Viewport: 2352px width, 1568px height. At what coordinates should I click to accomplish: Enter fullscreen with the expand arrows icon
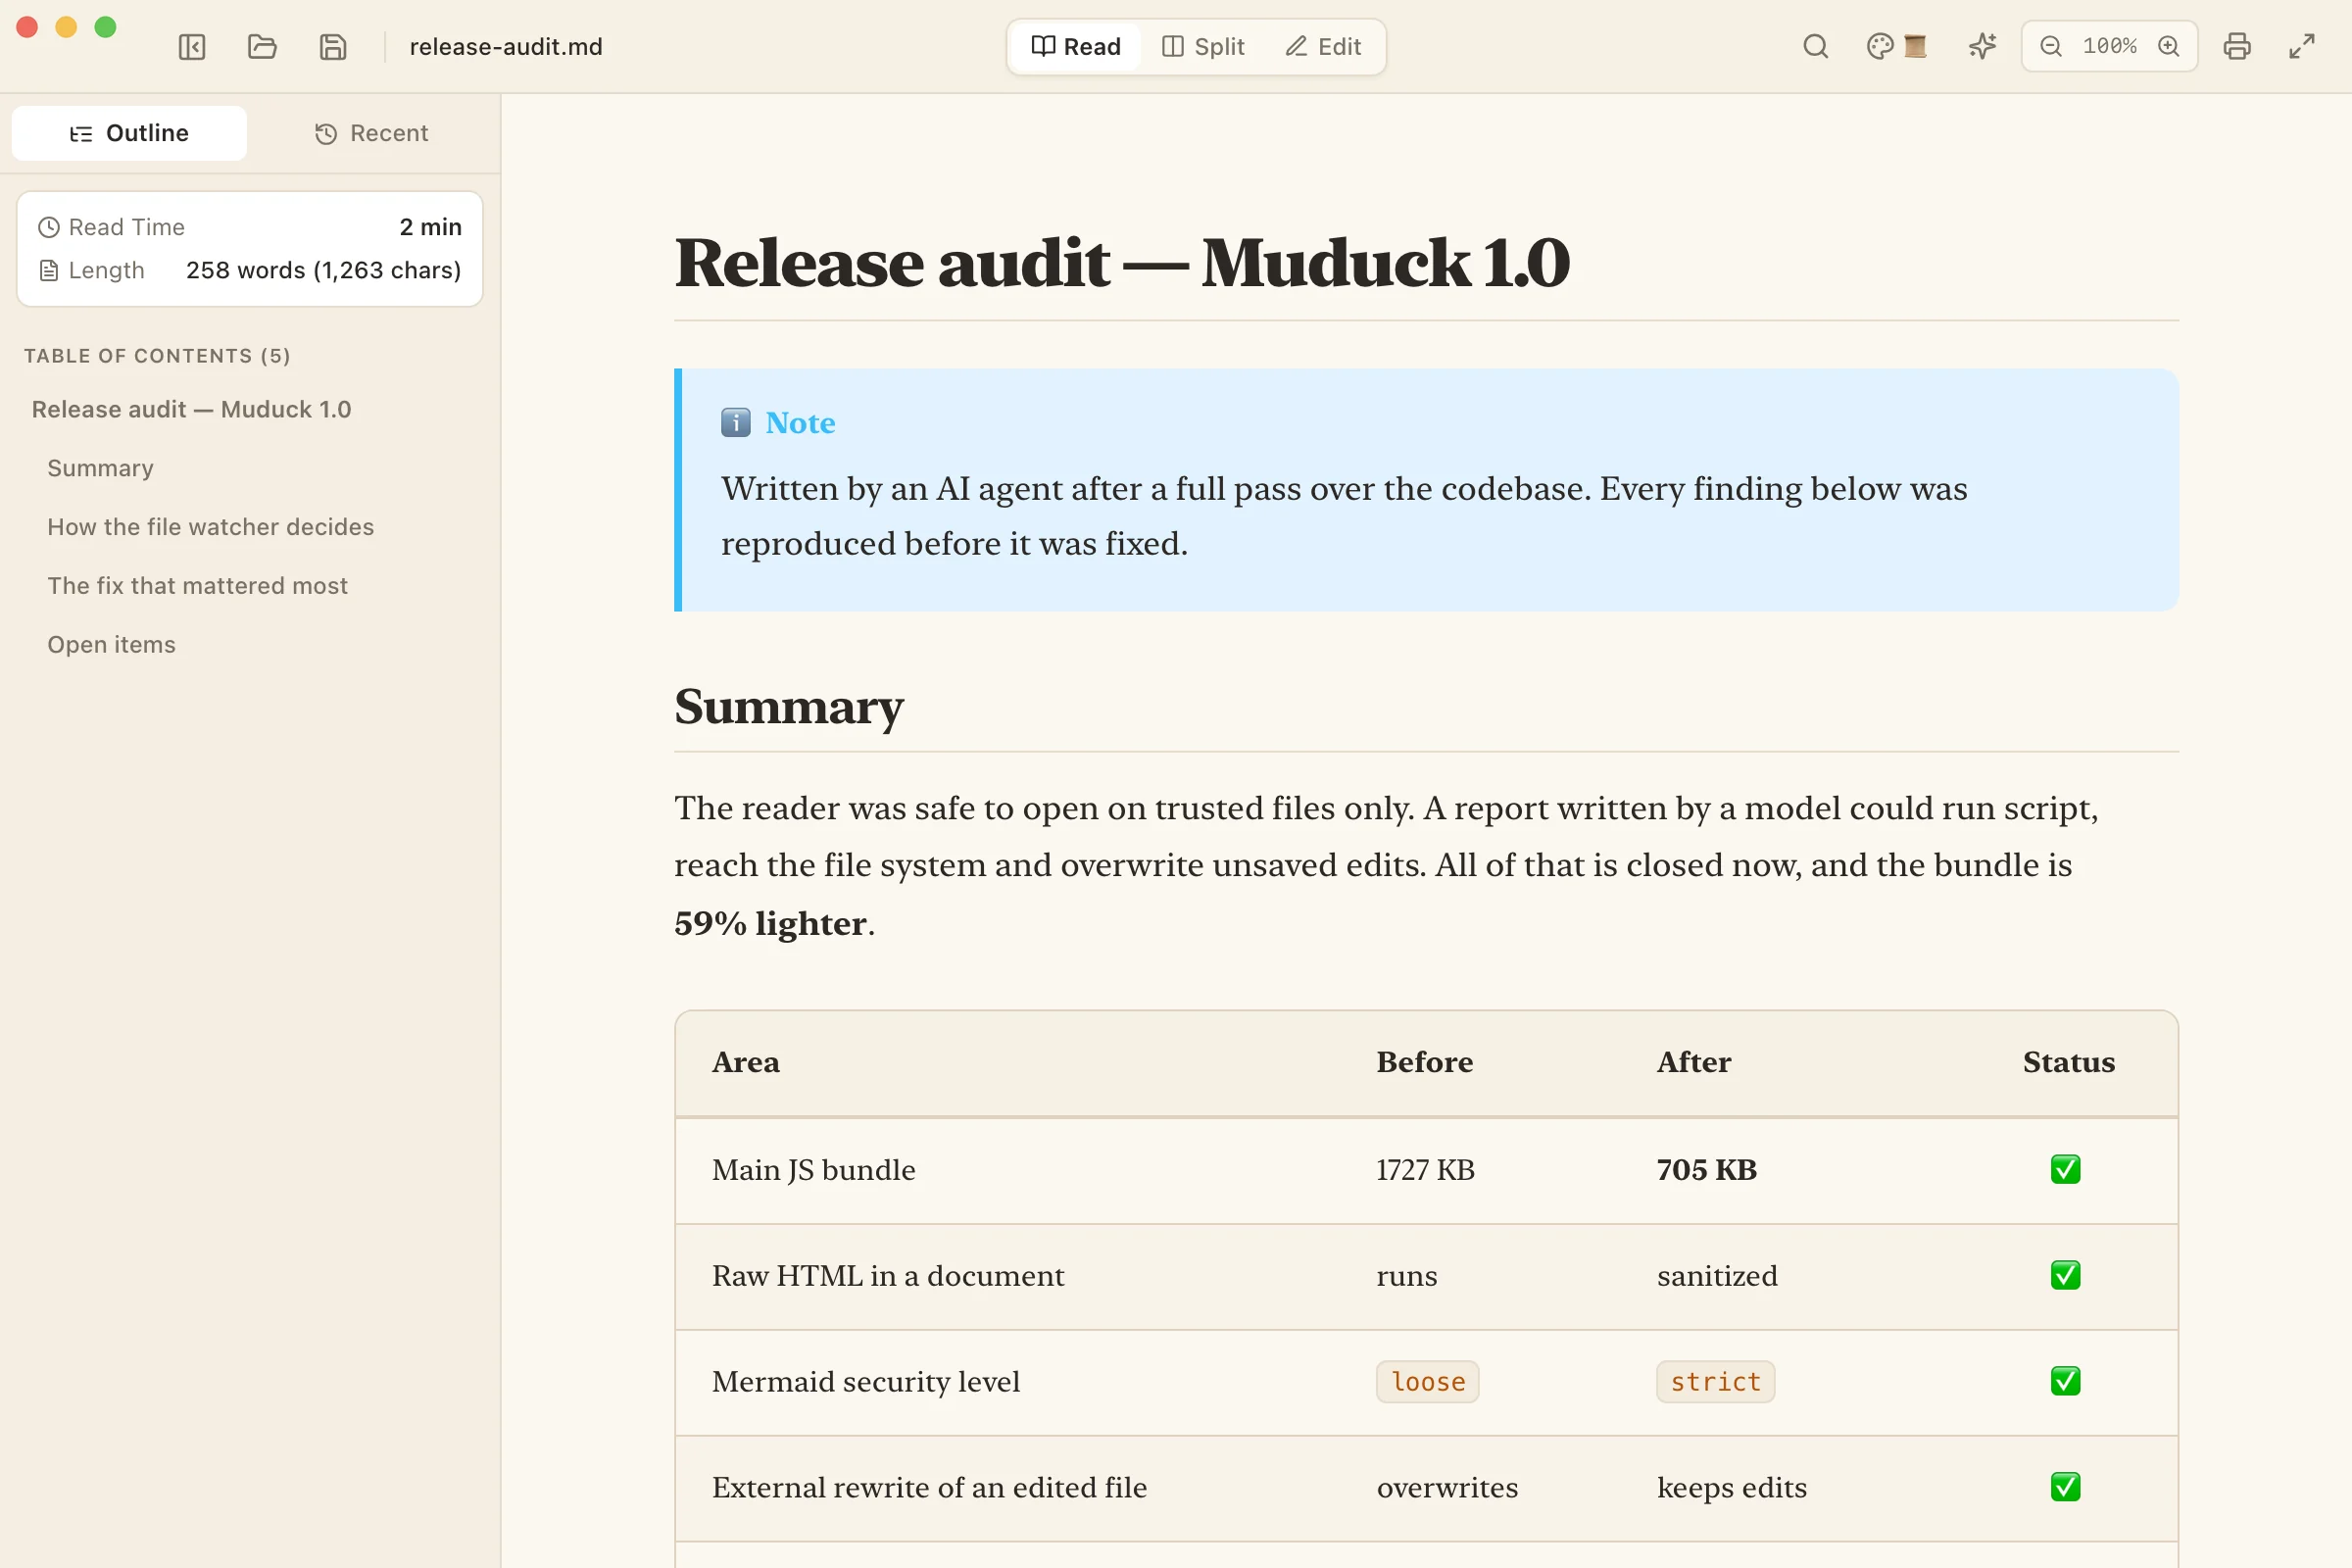2302,46
